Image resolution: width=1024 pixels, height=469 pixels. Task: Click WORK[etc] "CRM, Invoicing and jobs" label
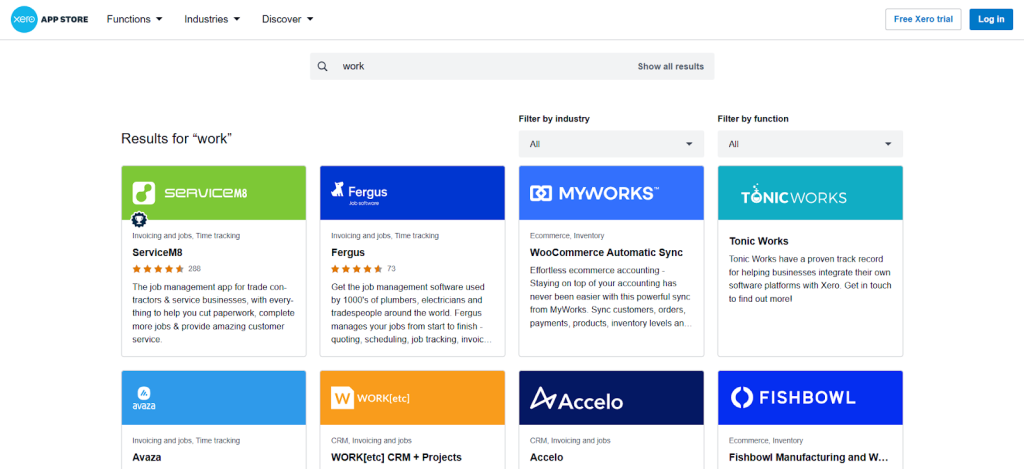371,441
